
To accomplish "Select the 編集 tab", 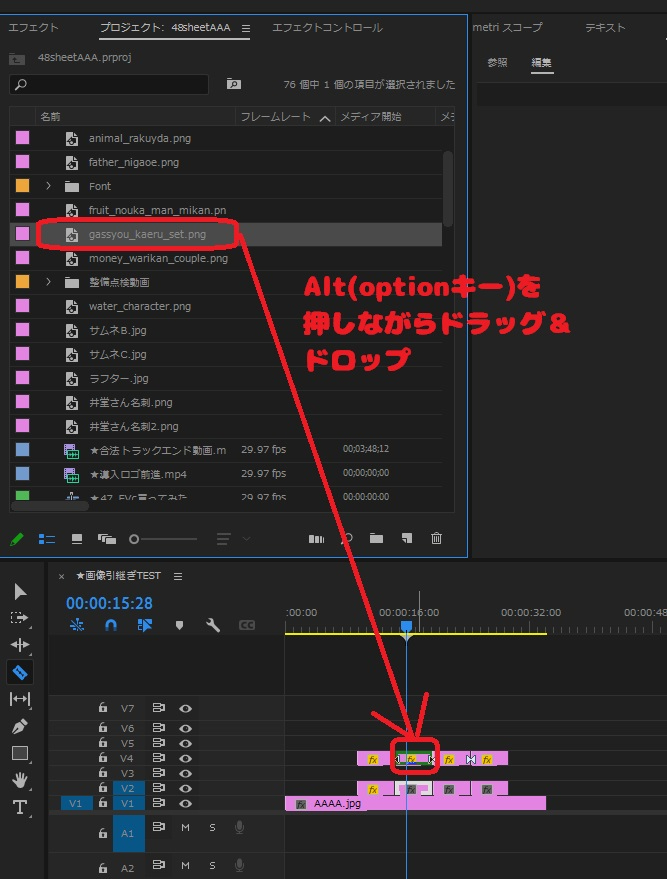I will click(x=541, y=62).
